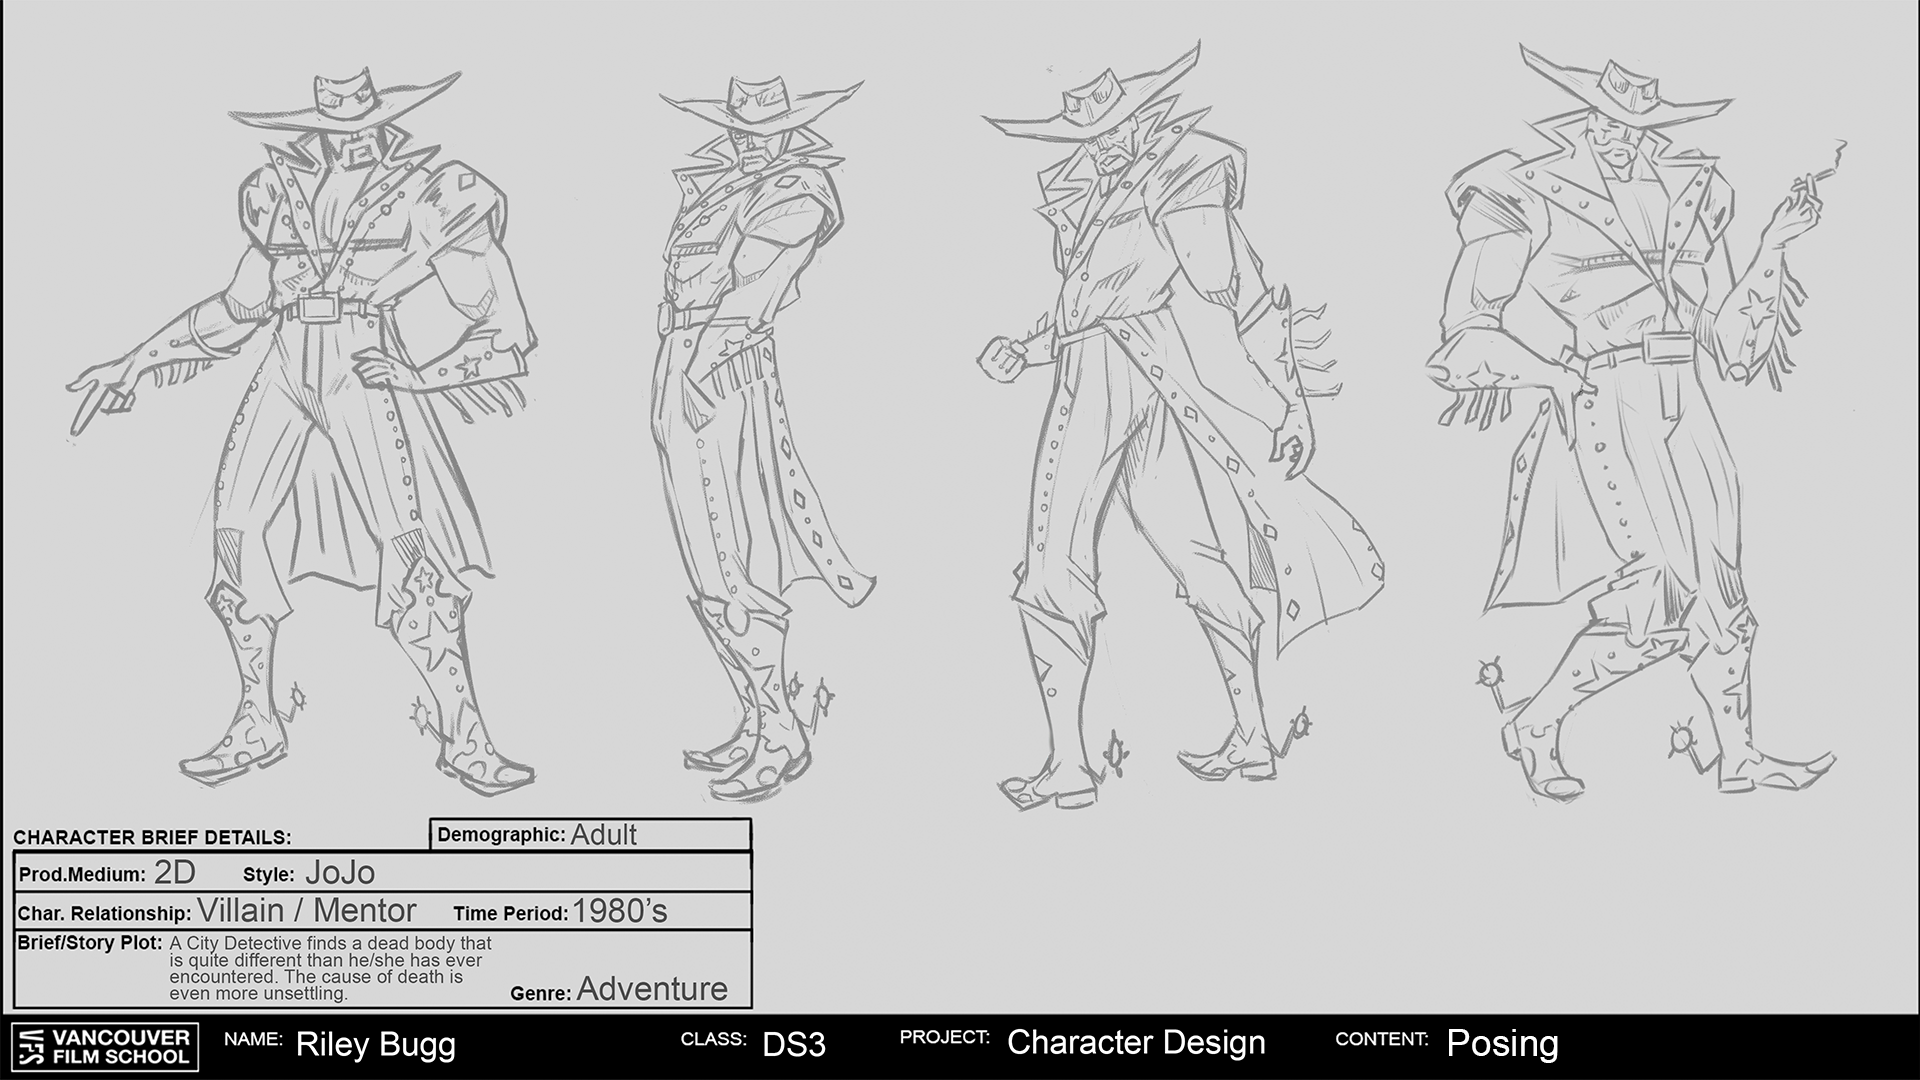Click the 'Prod.Medium:' label
The width and height of the screenshot is (1920, 1080).
82,875
